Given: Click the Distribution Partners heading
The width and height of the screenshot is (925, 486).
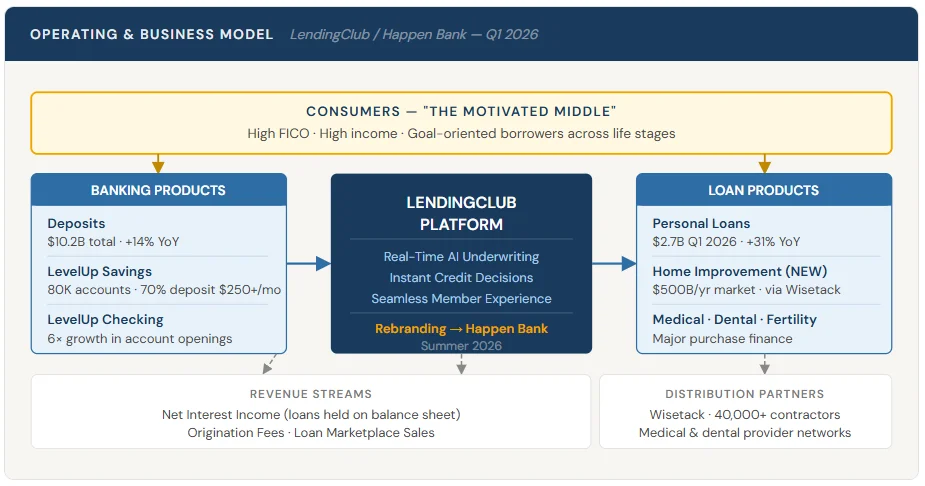Looking at the screenshot, I should [x=745, y=394].
